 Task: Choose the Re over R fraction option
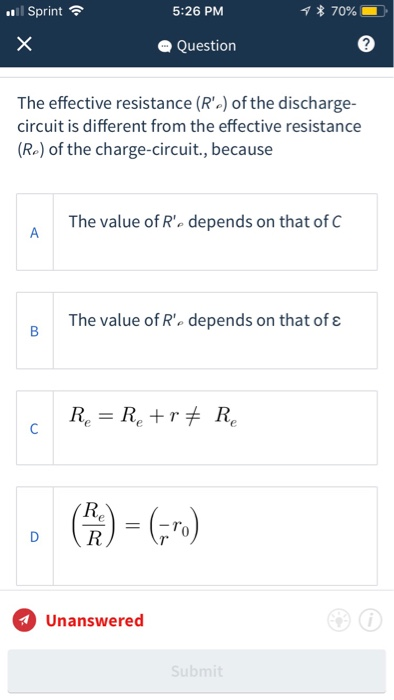point(197,537)
